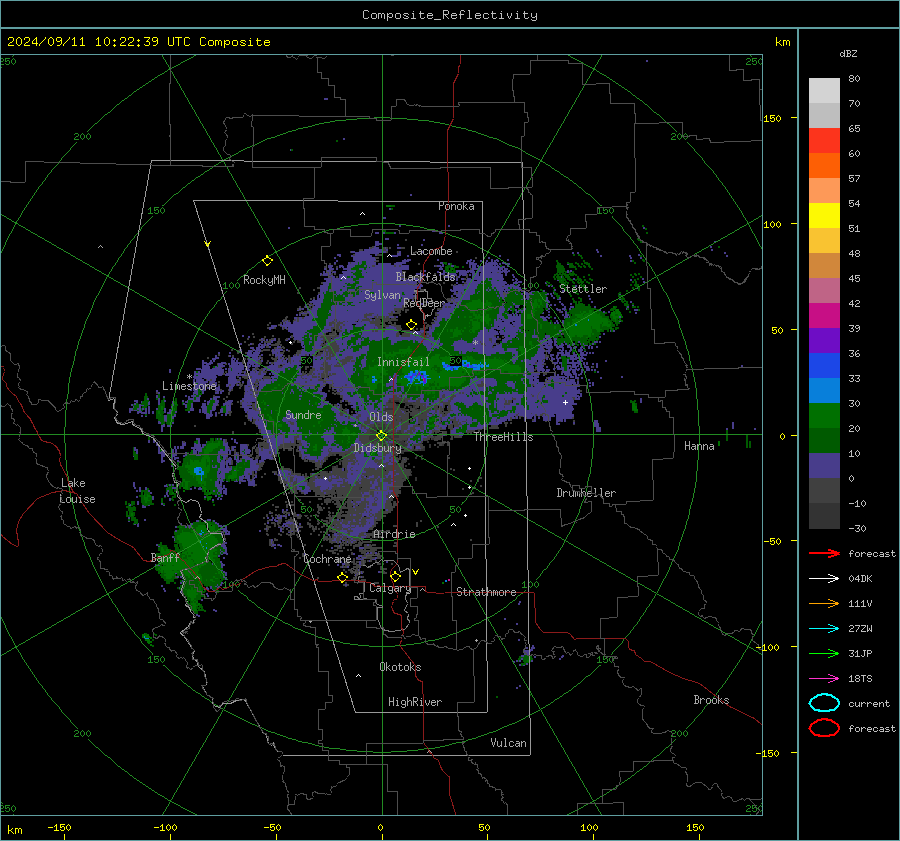
Task: Select the red 60–65 dBZ swatch
Action: point(824,141)
